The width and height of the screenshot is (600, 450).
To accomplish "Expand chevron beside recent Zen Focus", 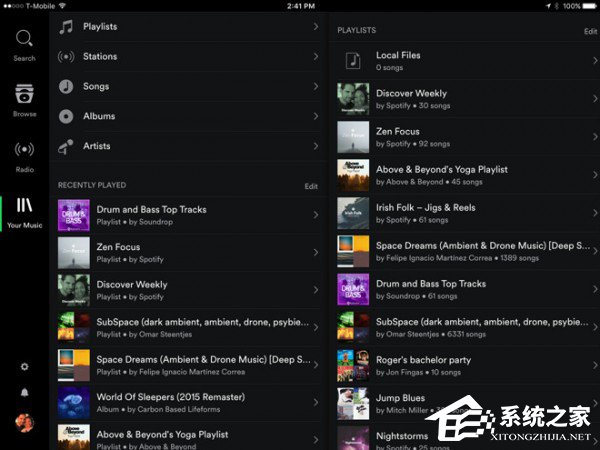I will [x=316, y=253].
